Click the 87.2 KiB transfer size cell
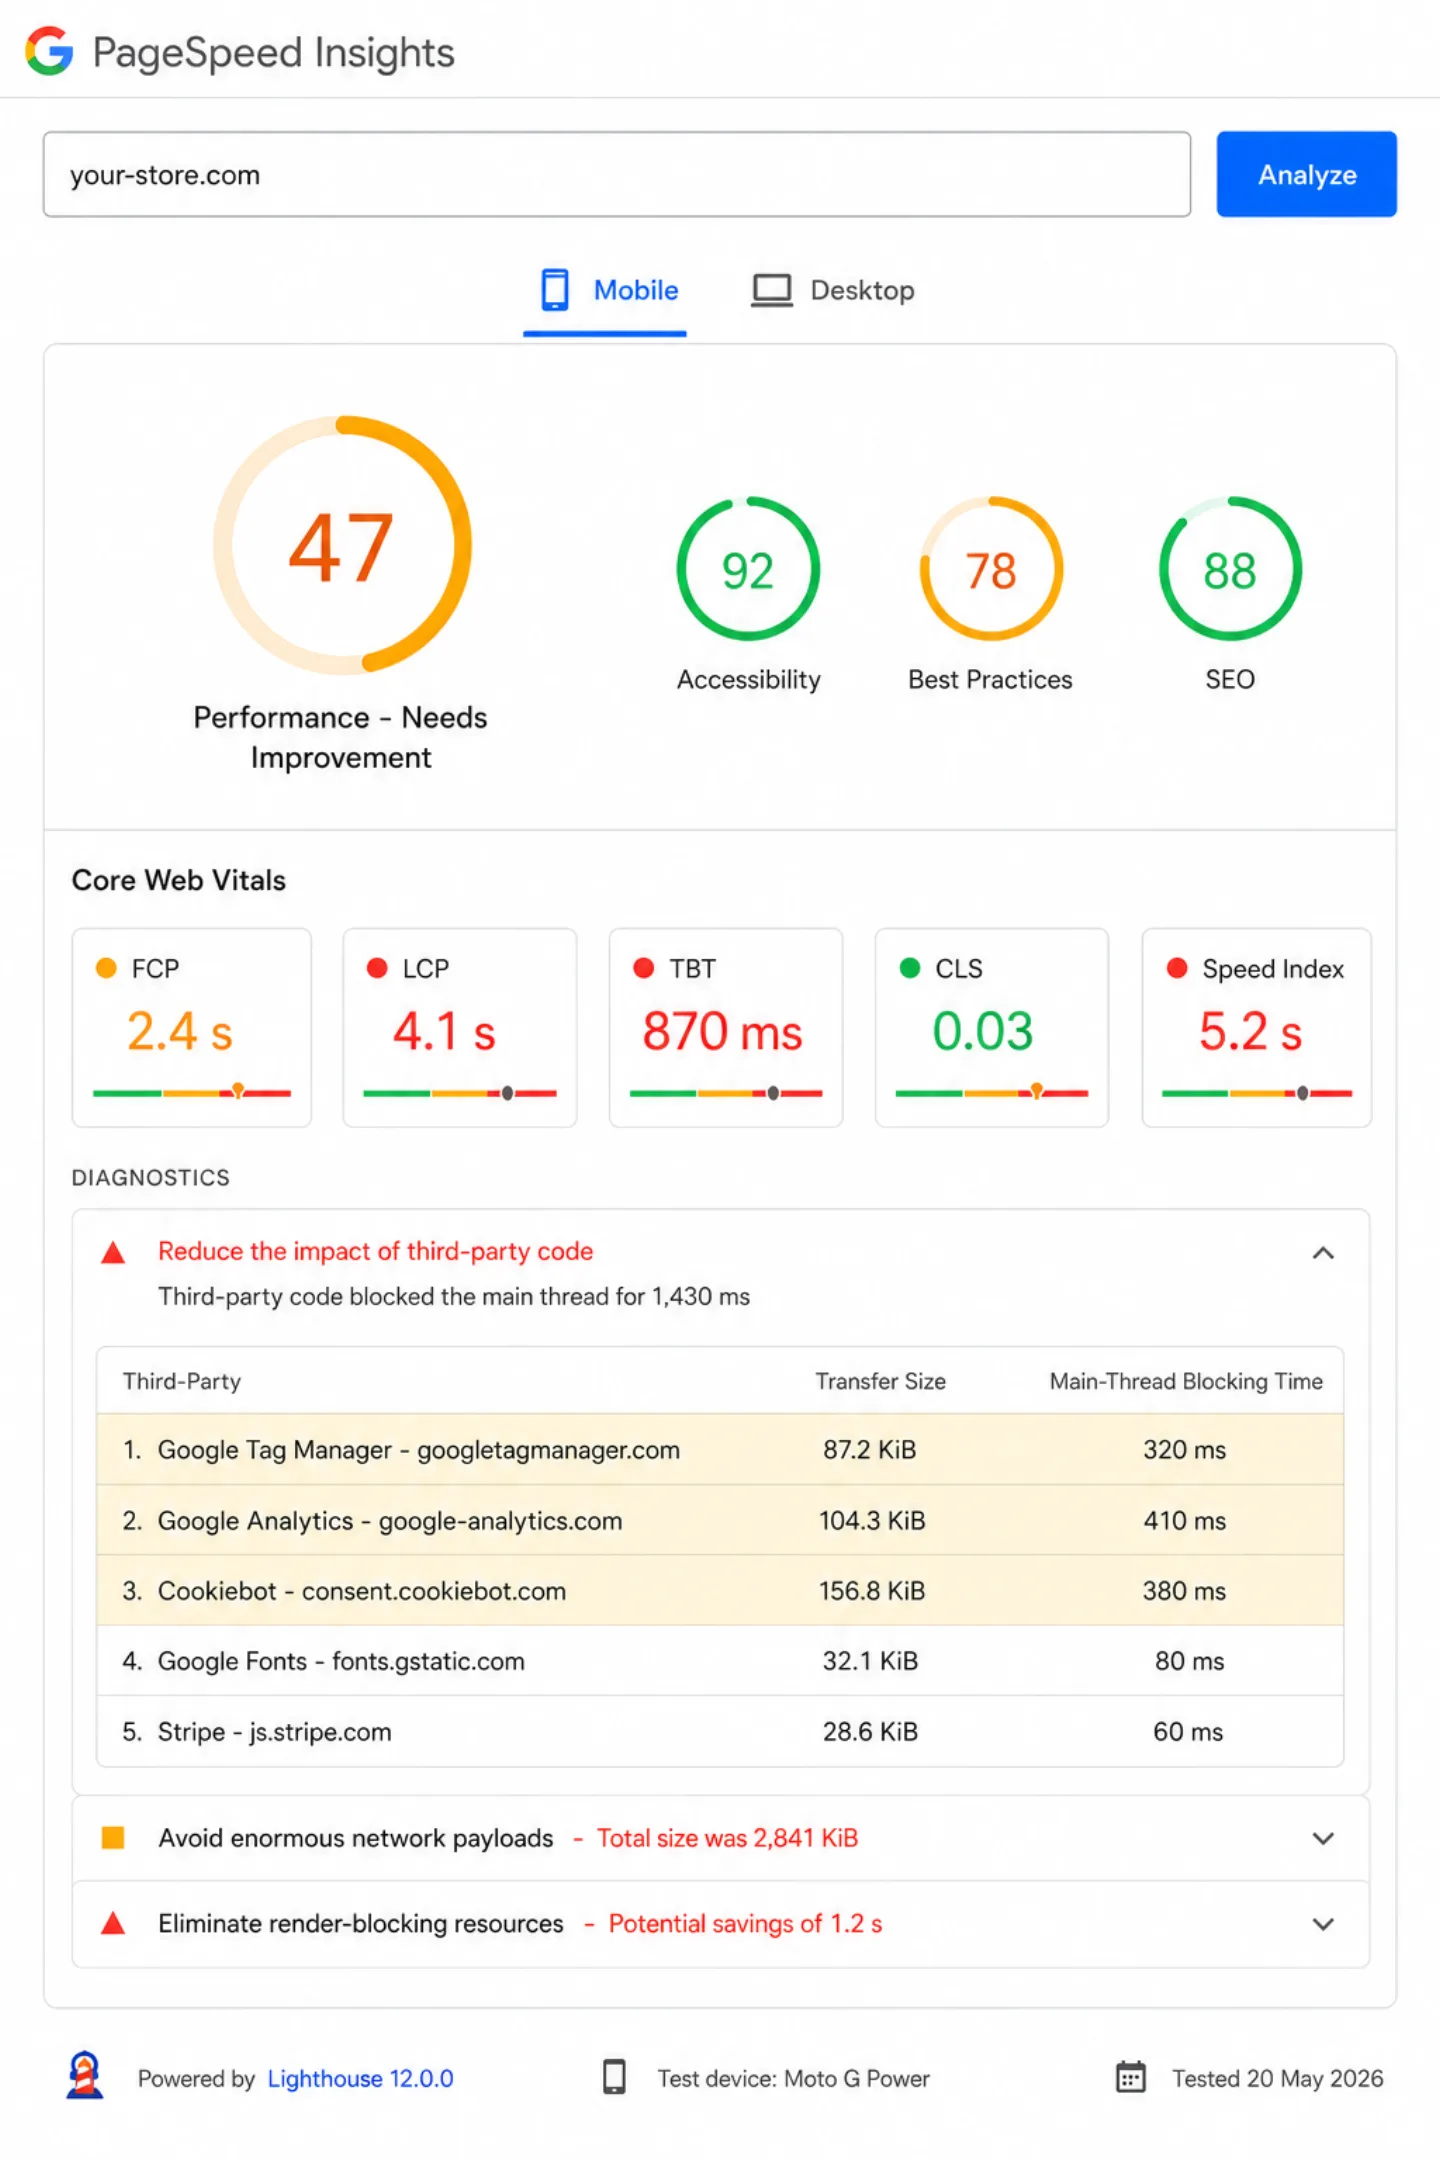 870,1449
